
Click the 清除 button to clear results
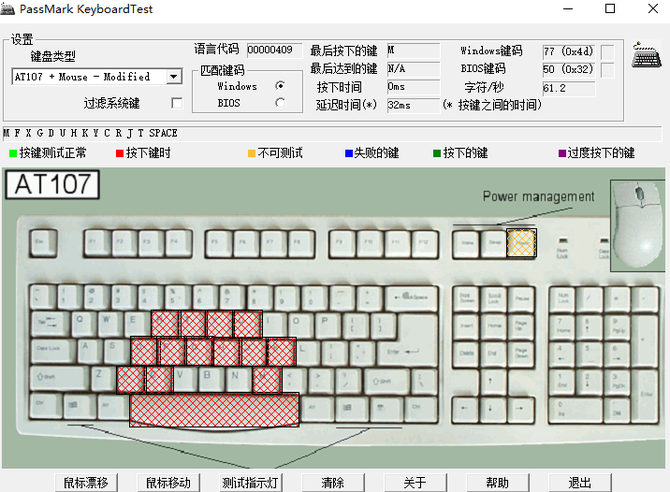(333, 483)
